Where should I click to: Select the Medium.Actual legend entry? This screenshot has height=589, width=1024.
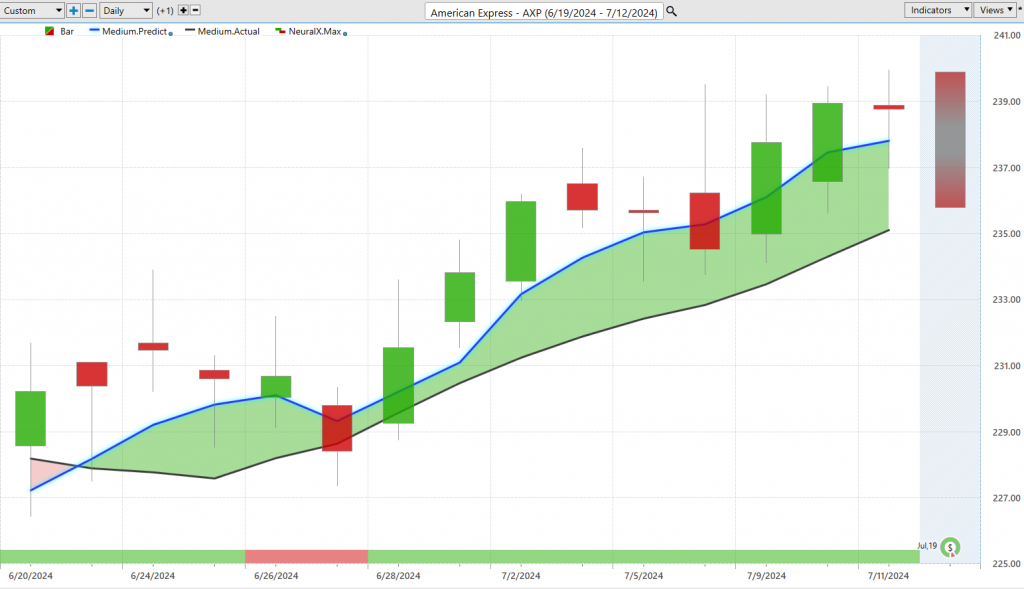[x=222, y=31]
